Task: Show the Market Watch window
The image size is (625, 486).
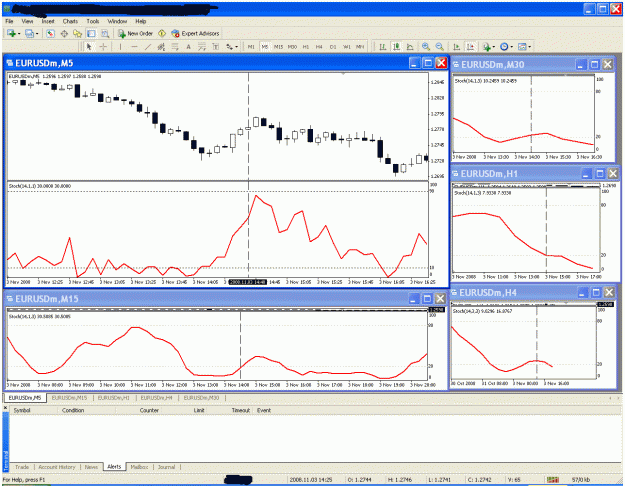Action: 50,33
